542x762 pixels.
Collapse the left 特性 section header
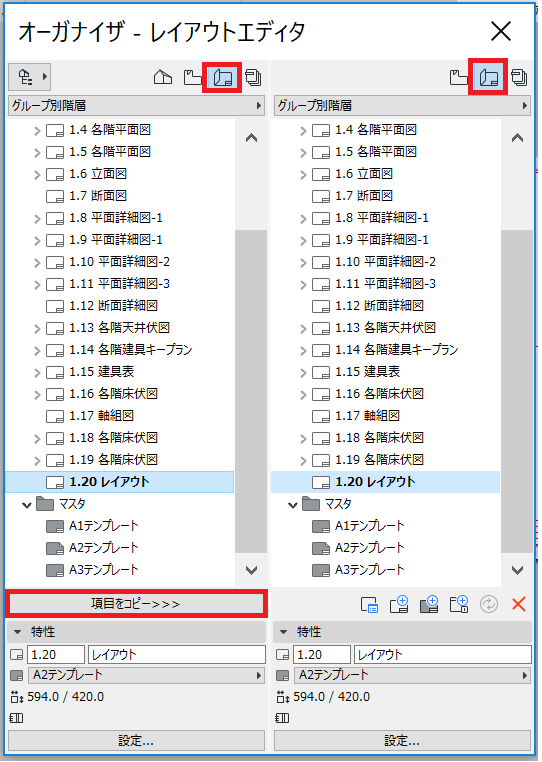click(136, 632)
